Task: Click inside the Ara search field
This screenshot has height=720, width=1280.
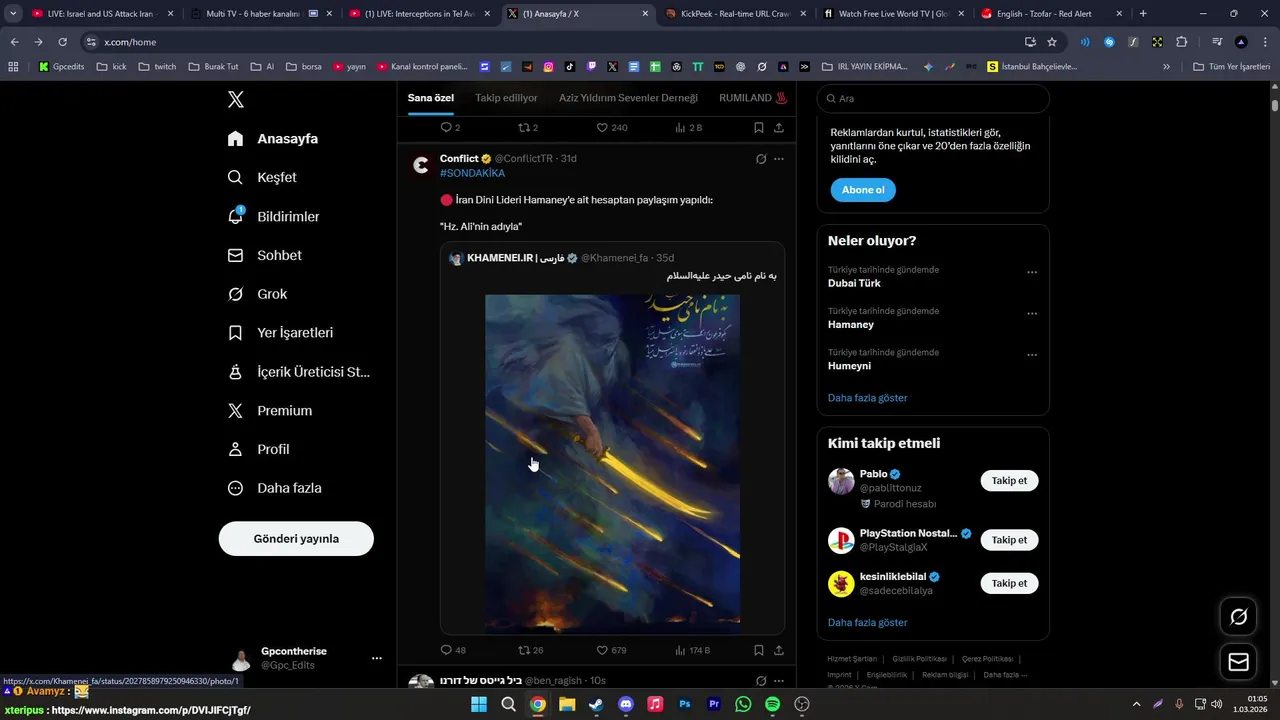Action: click(933, 99)
